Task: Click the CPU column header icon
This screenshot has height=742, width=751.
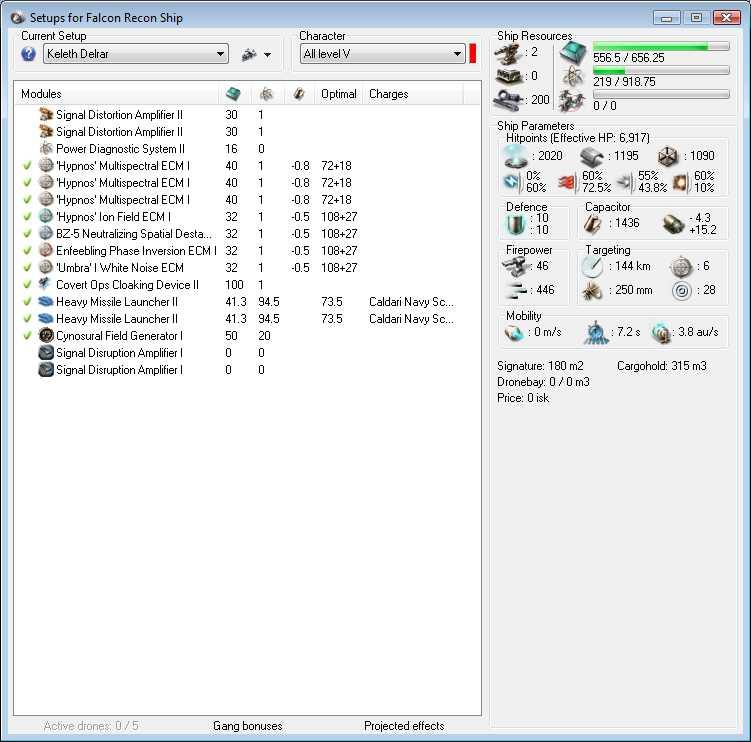Action: coord(233,94)
